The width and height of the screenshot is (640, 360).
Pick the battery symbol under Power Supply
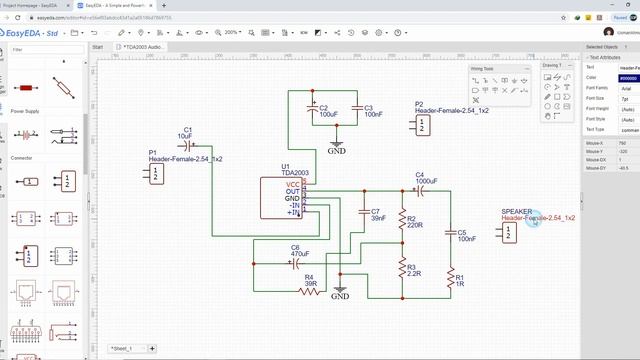click(26, 135)
